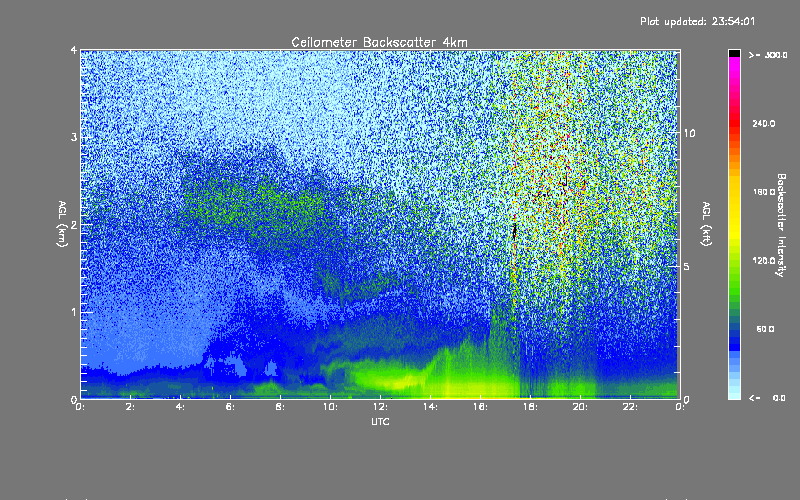Click the "60.0" colorbar label
This screenshot has height=500, width=800.
point(765,329)
